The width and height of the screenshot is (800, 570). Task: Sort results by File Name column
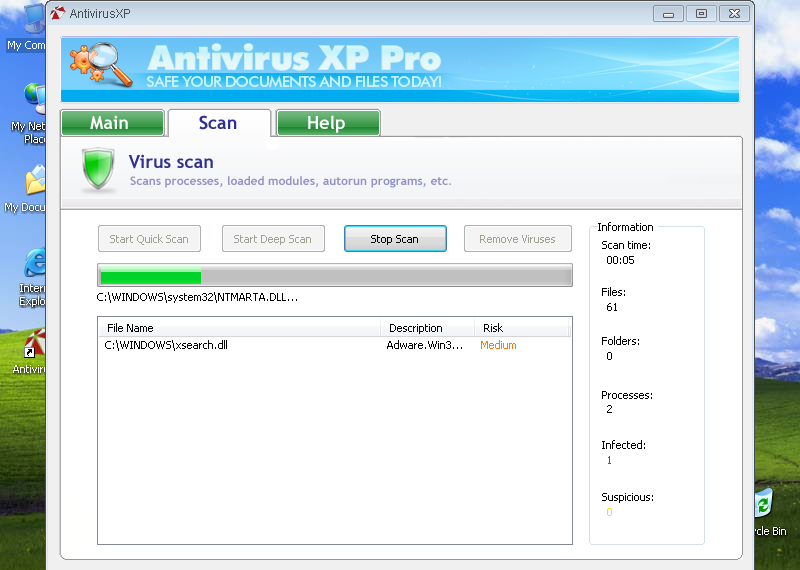point(238,328)
